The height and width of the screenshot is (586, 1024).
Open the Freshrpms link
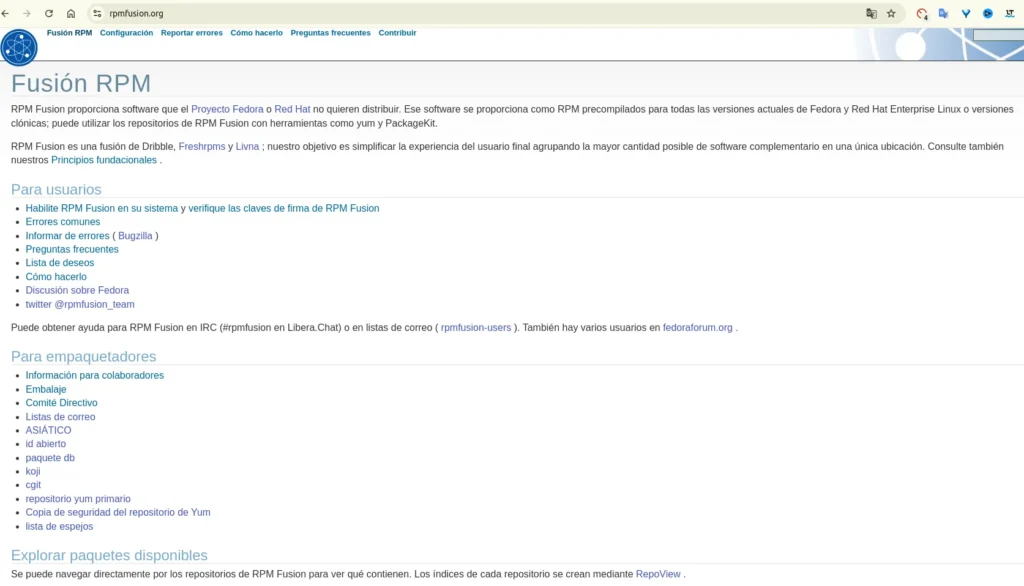pos(202,146)
